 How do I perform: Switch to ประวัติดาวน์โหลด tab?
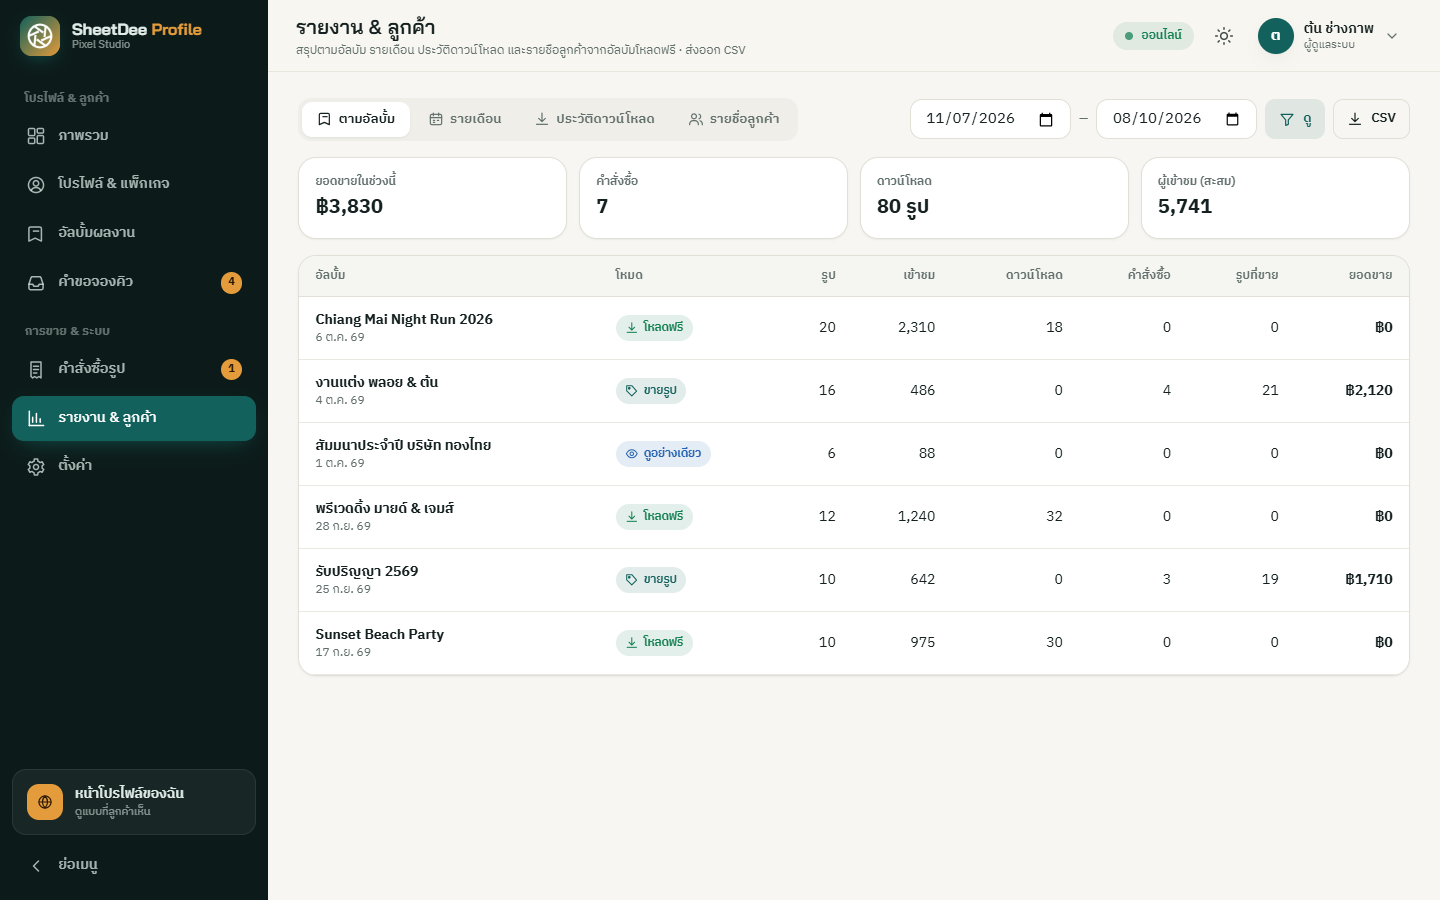point(595,119)
